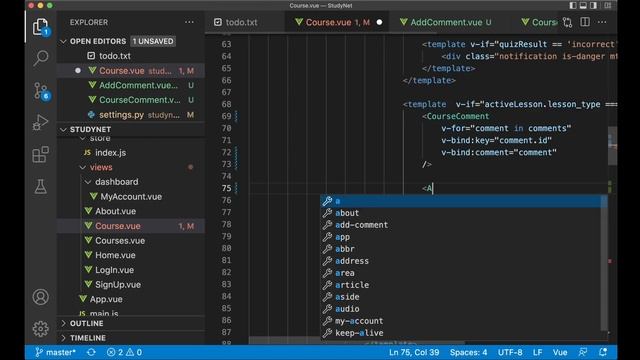
Task: Open the Manage gear menu
Action: coord(40,329)
